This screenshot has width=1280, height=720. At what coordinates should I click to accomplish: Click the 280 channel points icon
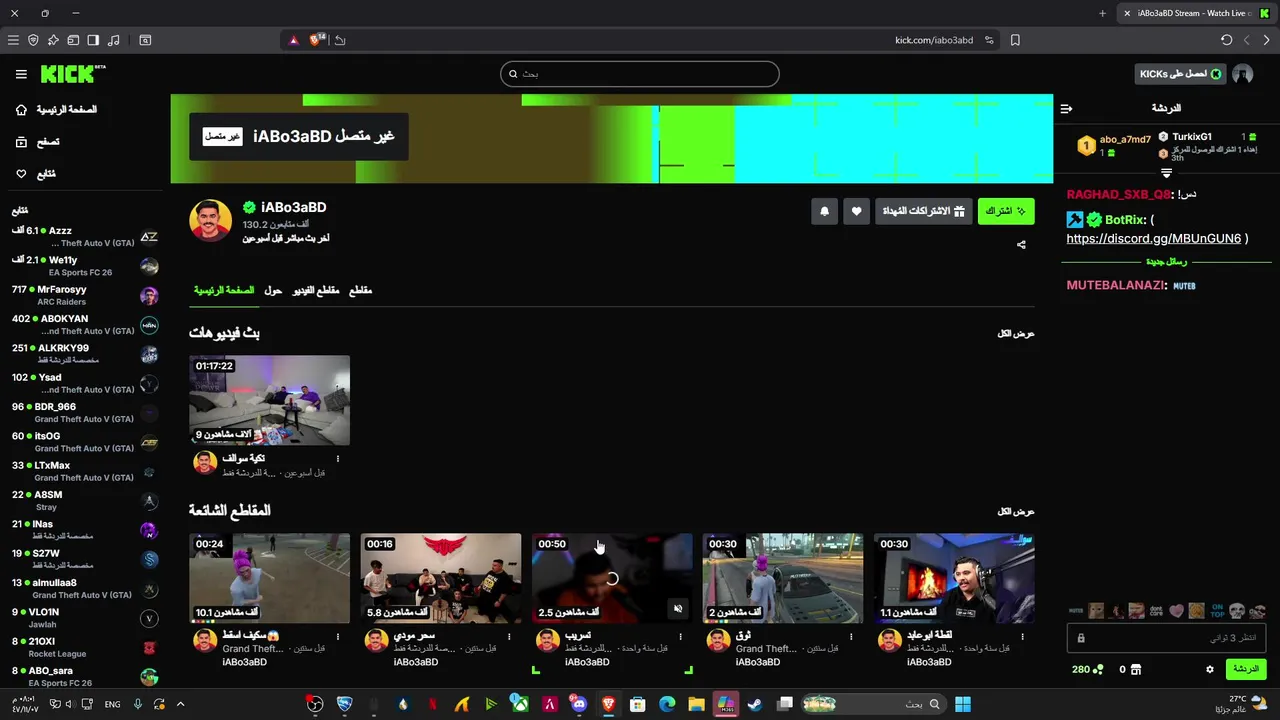[1097, 669]
